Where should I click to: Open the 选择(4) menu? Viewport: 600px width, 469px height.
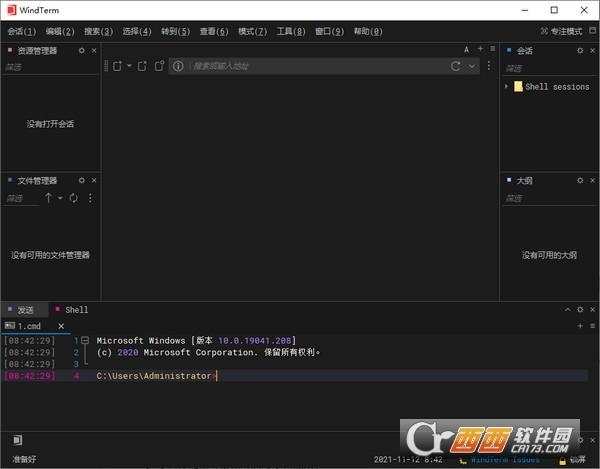point(137,31)
